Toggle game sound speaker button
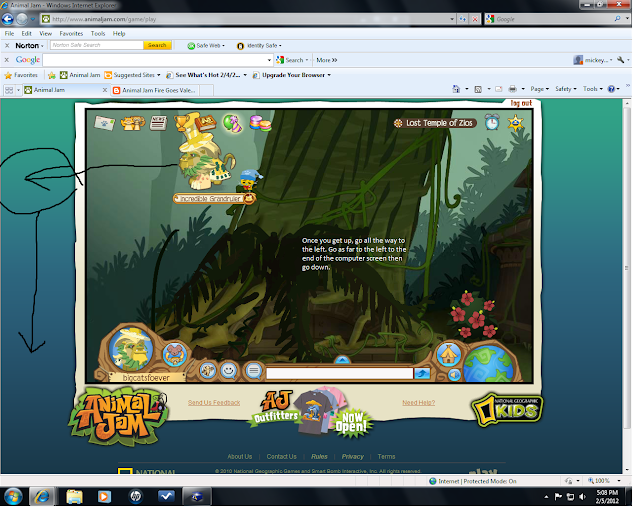The height and width of the screenshot is (513, 640). (x=454, y=375)
